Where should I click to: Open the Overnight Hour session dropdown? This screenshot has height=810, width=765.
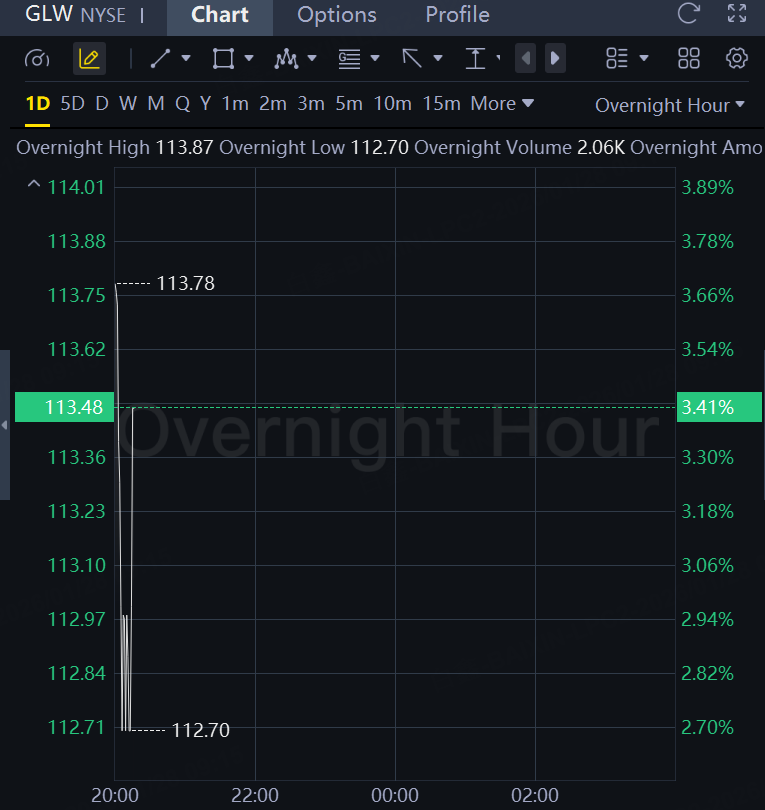coord(670,105)
